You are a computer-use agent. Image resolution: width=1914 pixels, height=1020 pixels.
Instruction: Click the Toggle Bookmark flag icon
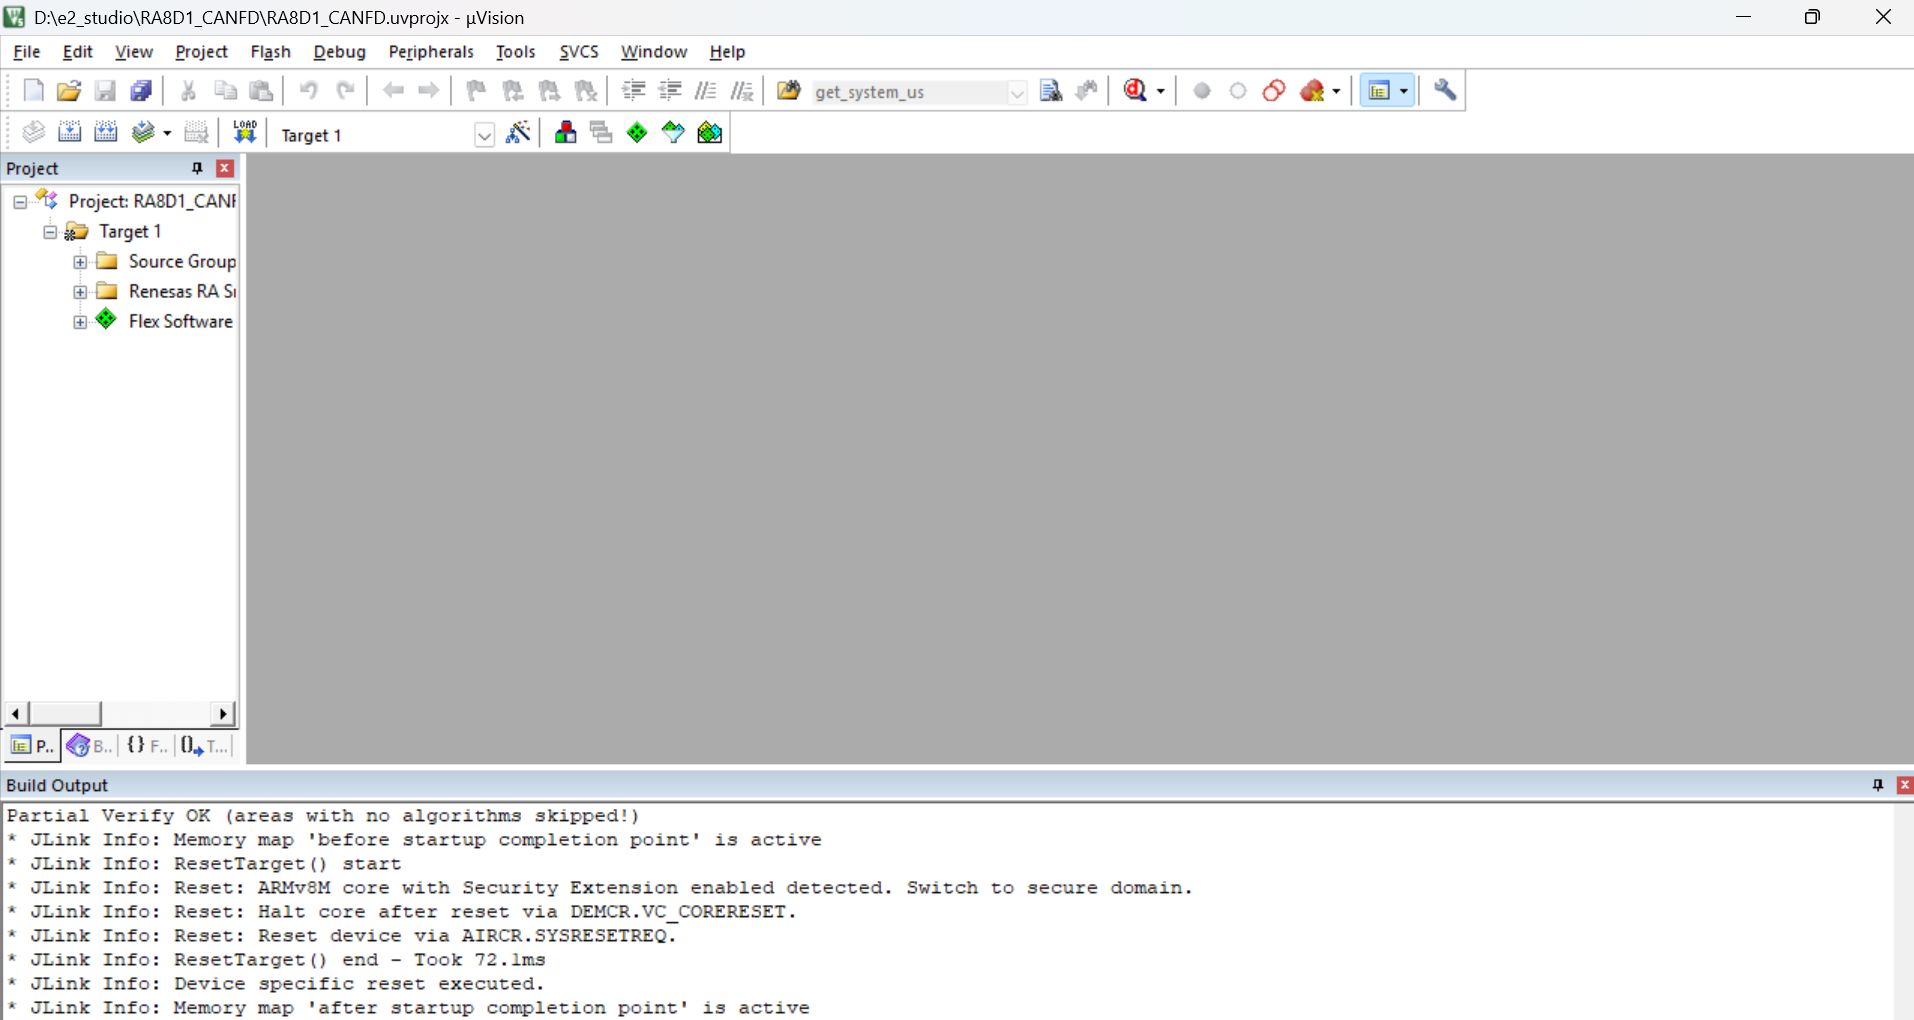coord(476,91)
